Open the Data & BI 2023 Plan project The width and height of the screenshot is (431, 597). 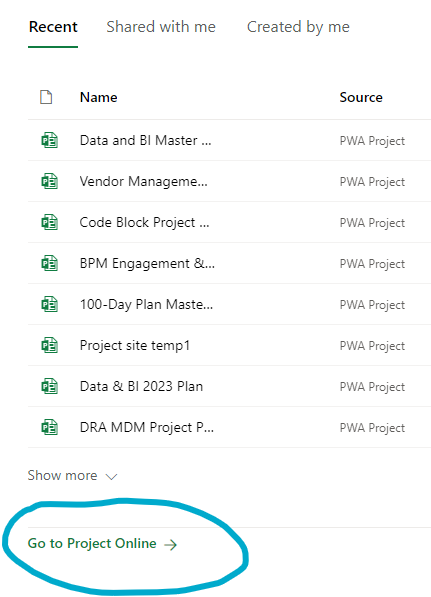pyautogui.click(x=141, y=386)
